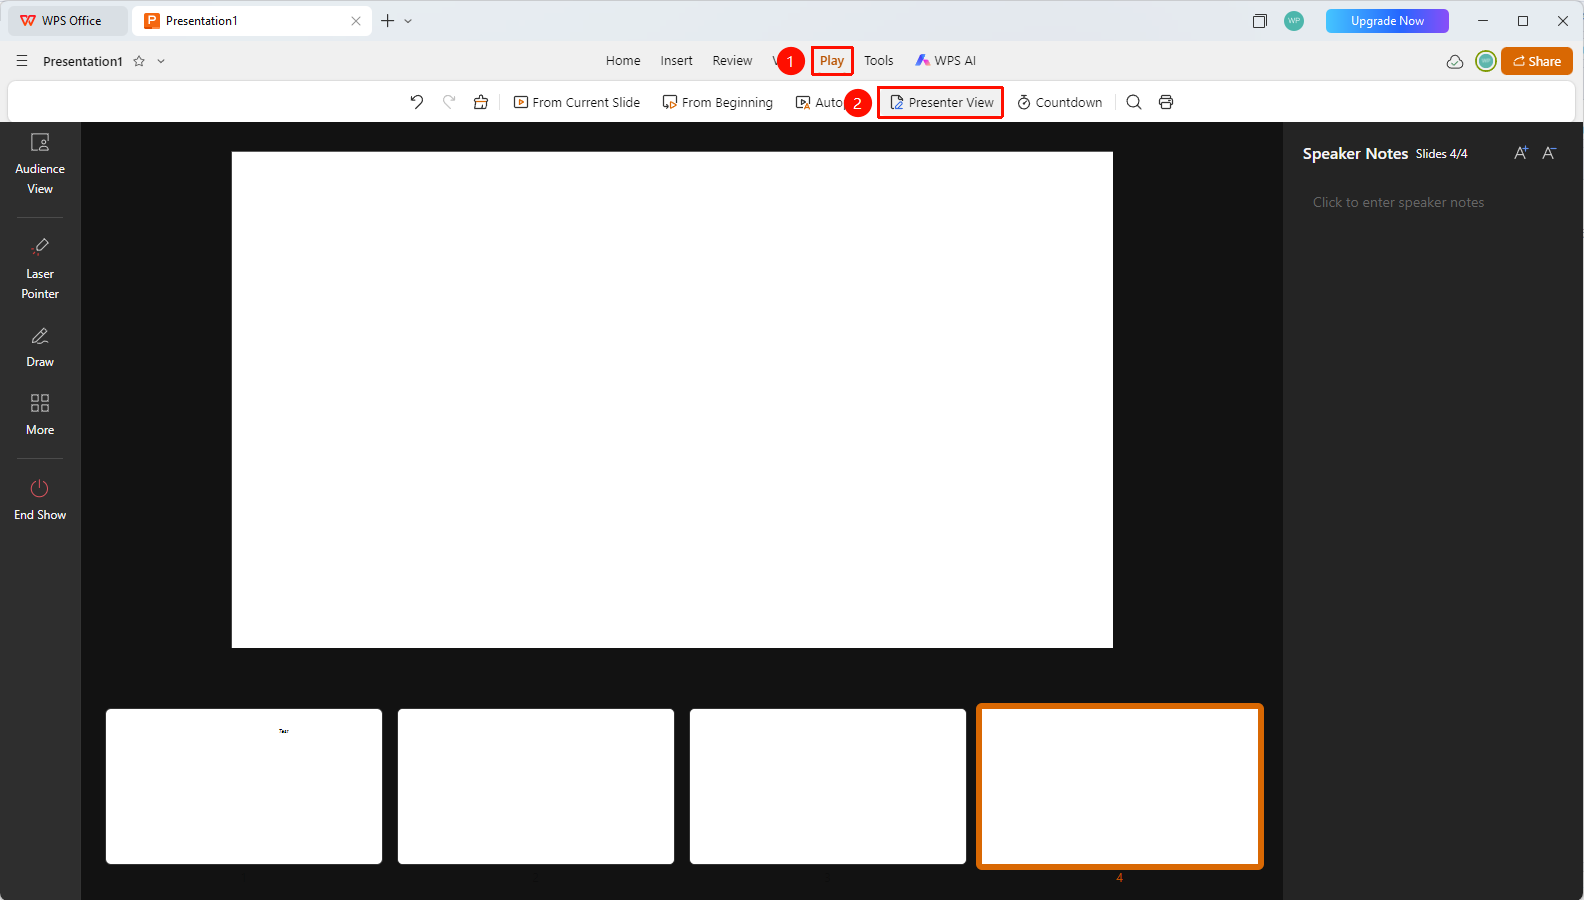Click the cloud sync status icon
1584x900 pixels.
(x=1455, y=61)
